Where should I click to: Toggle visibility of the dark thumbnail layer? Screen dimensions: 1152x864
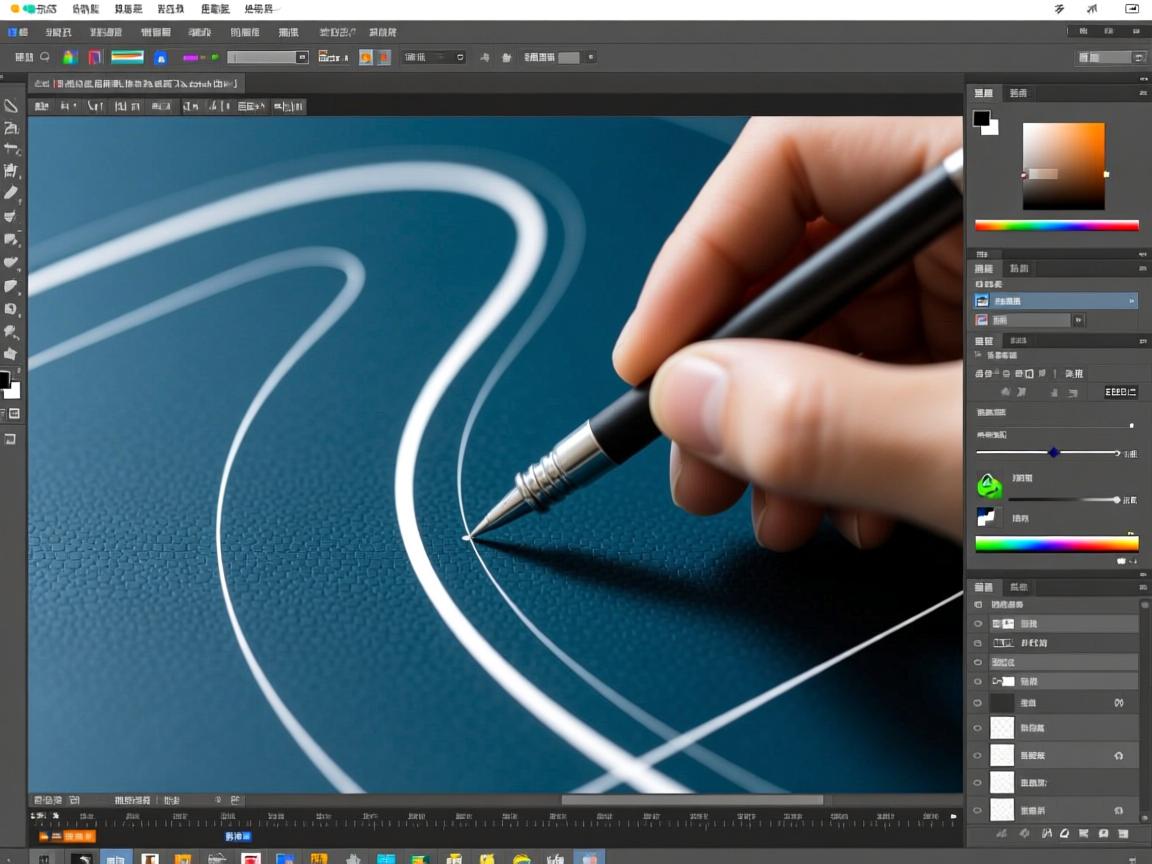click(978, 703)
